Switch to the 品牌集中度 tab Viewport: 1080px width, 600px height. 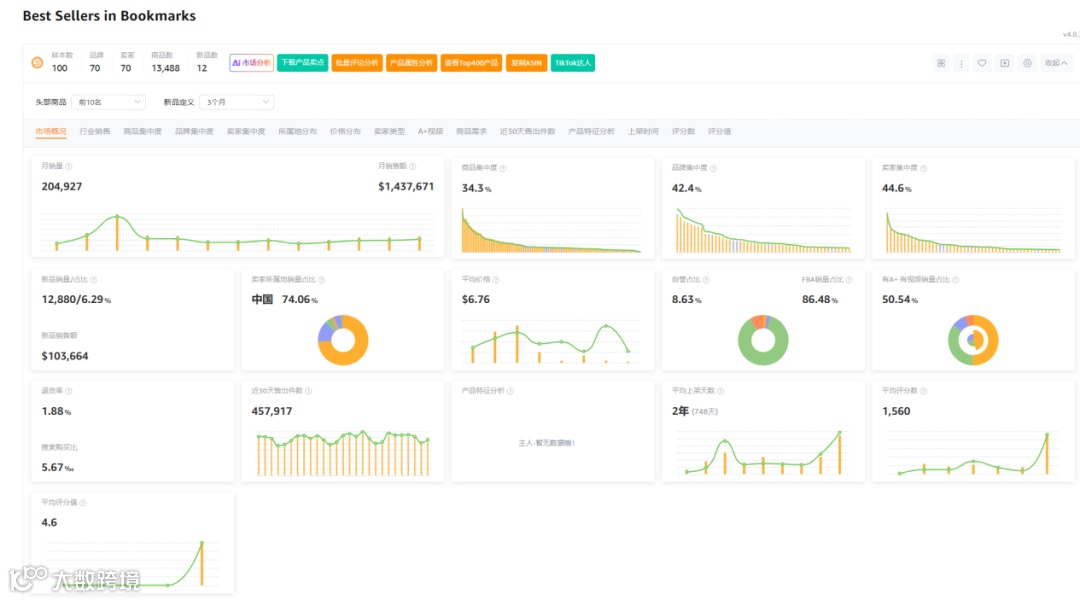pyautogui.click(x=194, y=131)
